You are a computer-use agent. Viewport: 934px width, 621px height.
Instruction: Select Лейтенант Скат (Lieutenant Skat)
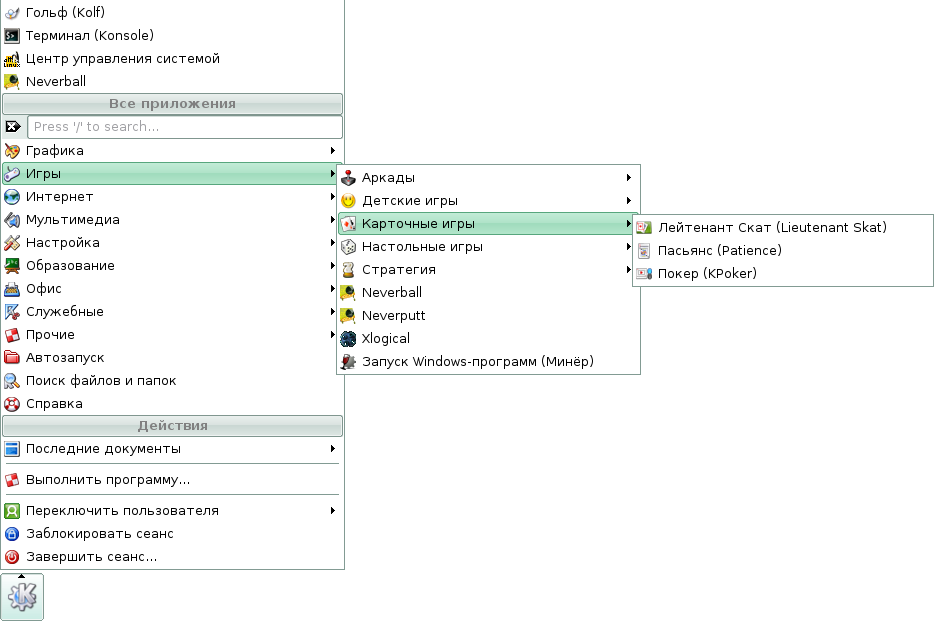(x=771, y=228)
